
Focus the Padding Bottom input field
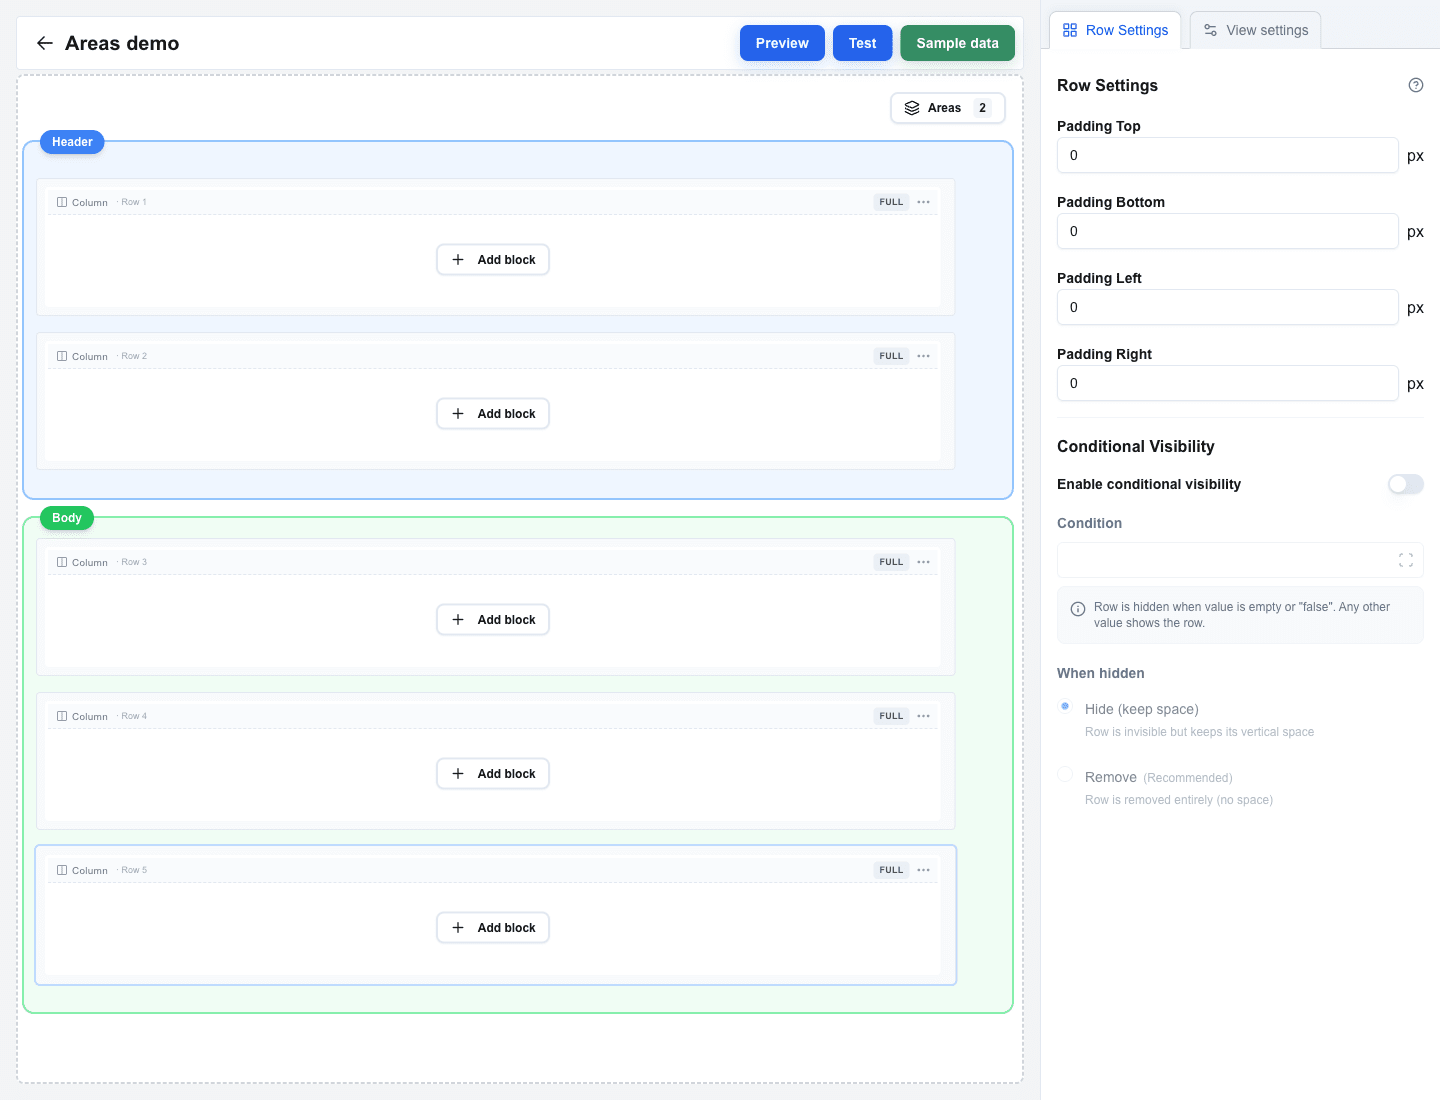(x=1227, y=231)
